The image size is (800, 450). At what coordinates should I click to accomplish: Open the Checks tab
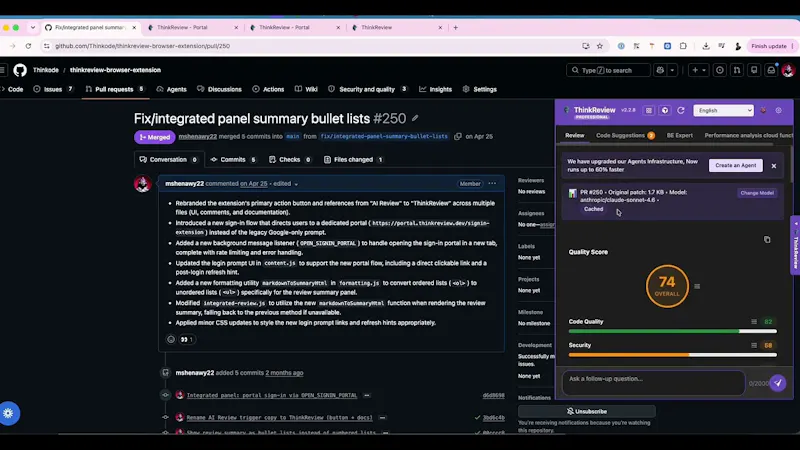tap(290, 160)
